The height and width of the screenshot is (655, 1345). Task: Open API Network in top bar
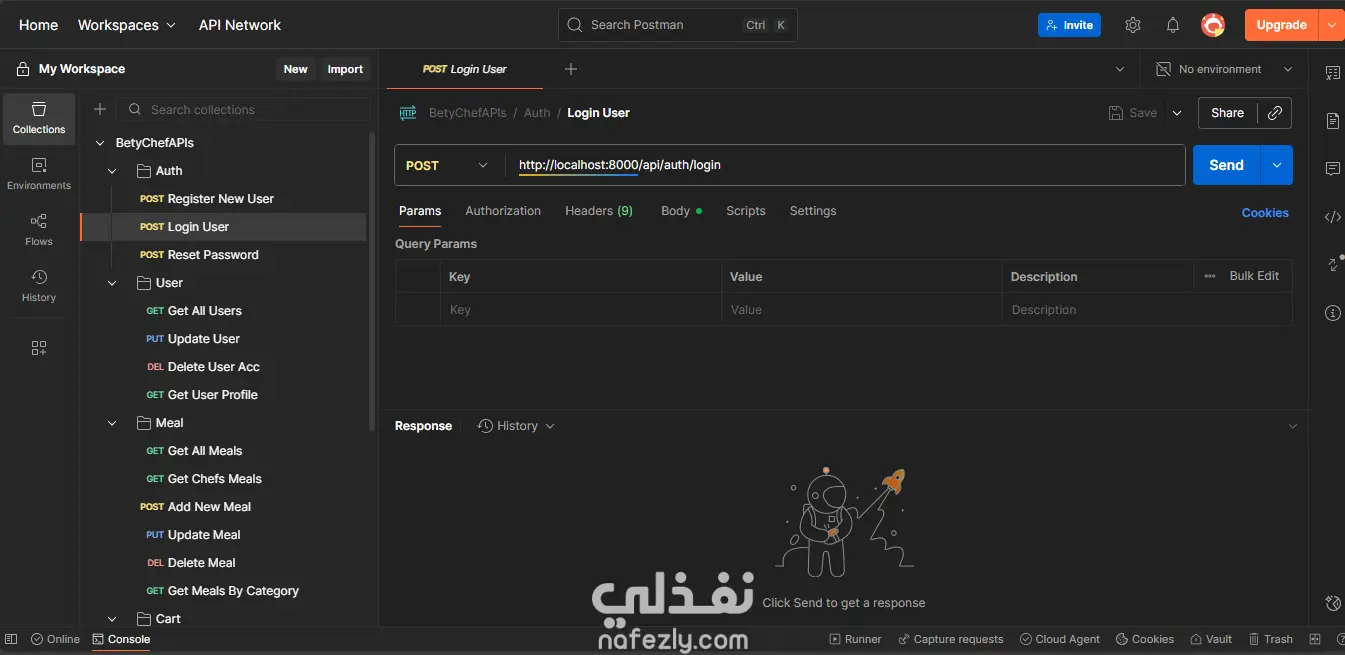pos(240,25)
